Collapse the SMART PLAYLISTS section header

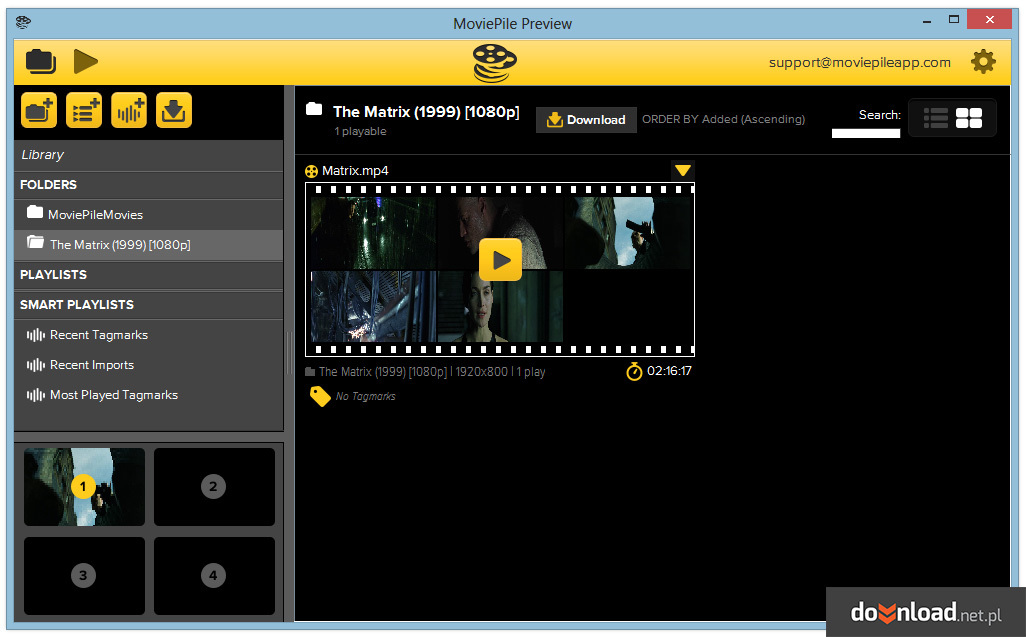coord(149,305)
